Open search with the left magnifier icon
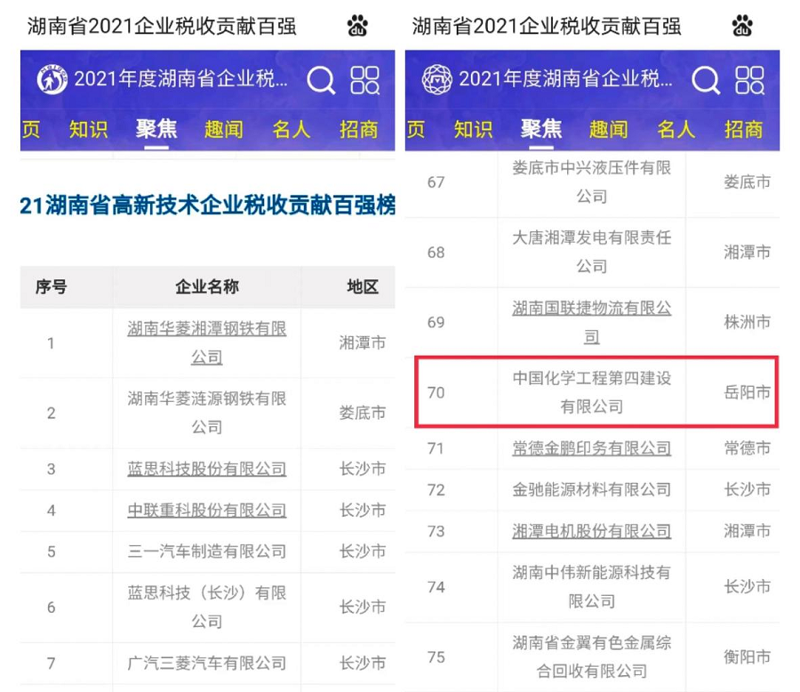Image resolution: width=800 pixels, height=692 pixels. pos(320,79)
